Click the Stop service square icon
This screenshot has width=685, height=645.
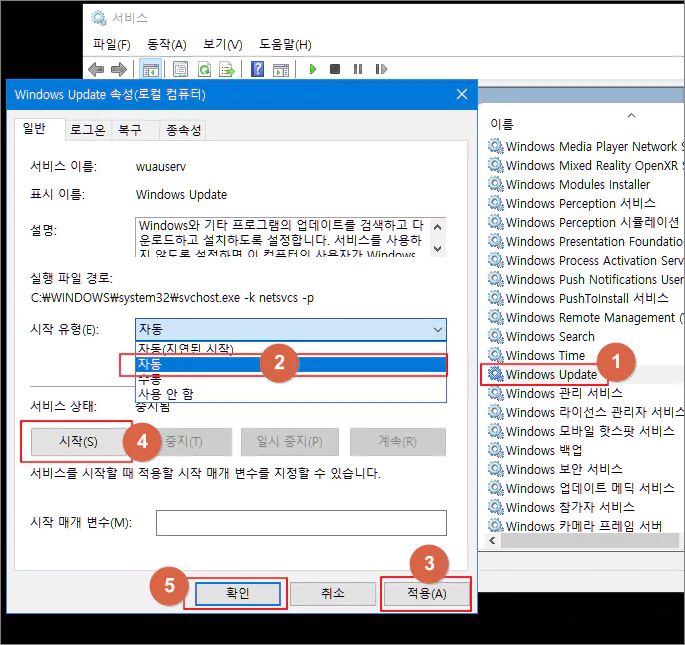(x=335, y=69)
